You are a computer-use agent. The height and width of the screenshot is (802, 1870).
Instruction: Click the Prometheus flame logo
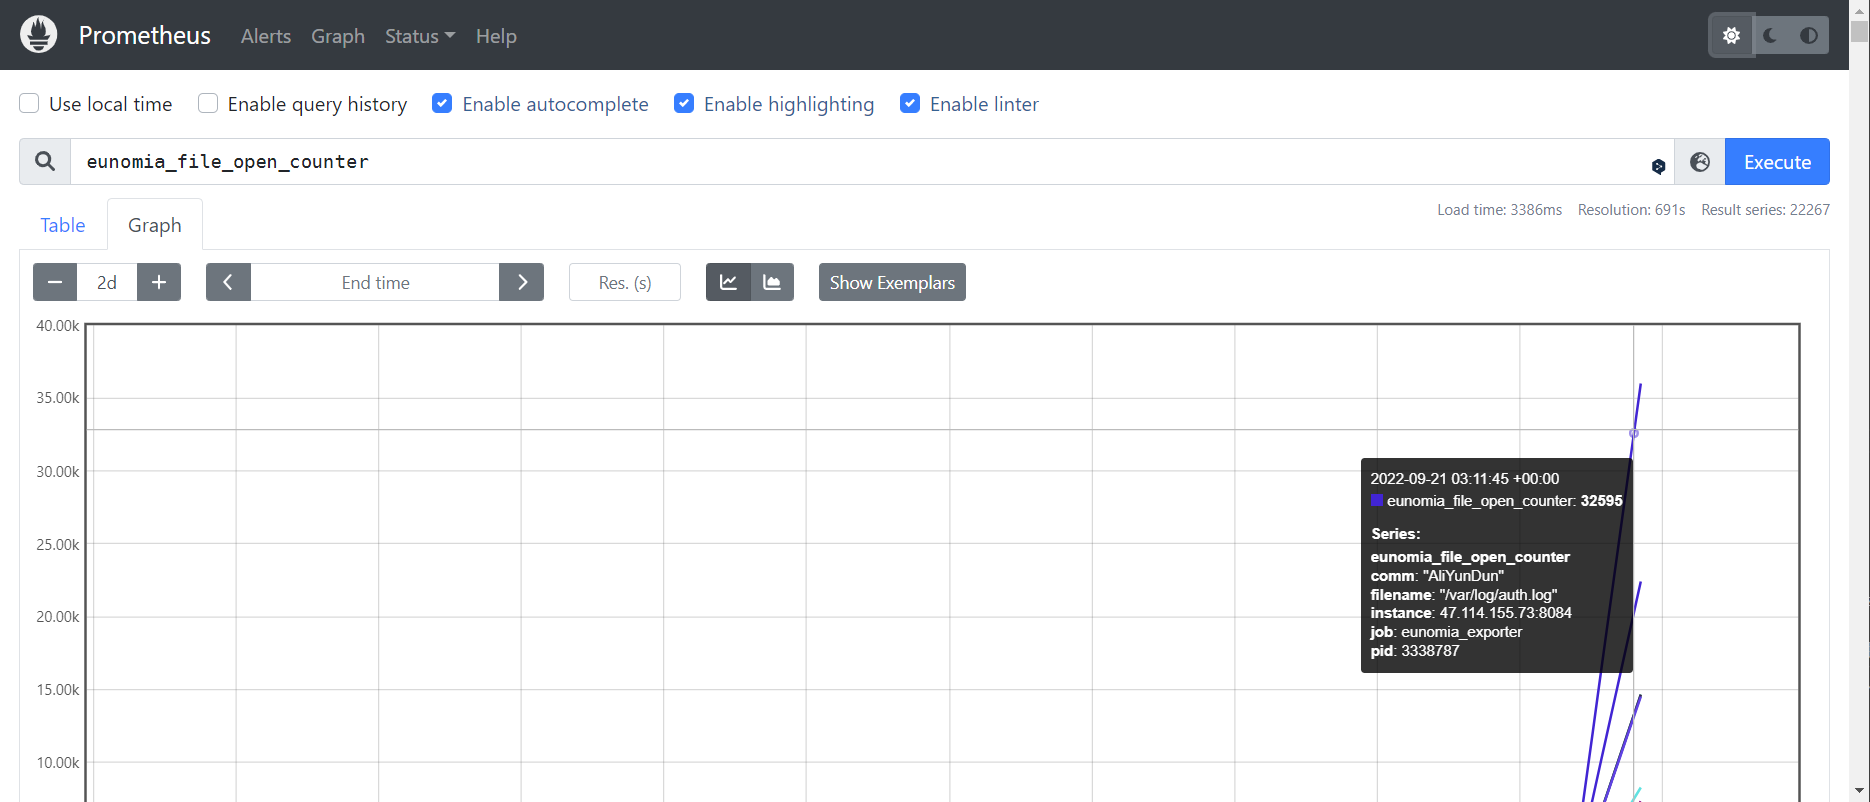(39, 35)
